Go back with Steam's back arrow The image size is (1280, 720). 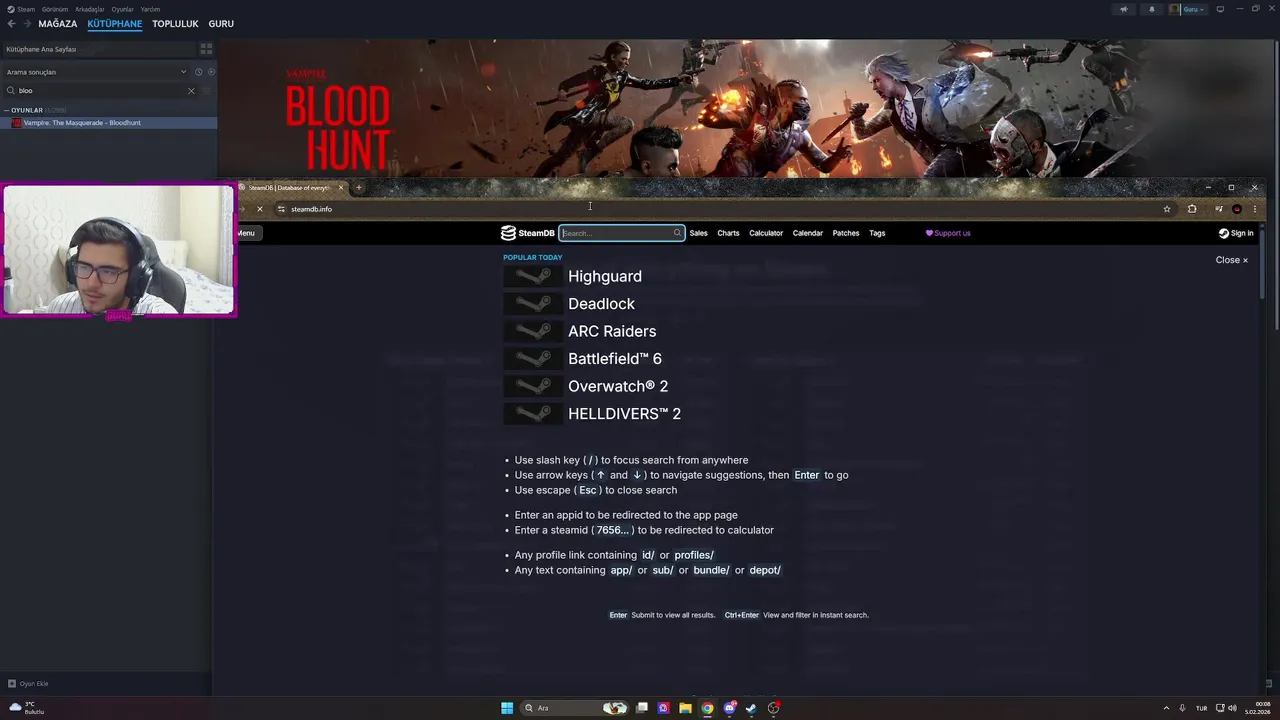tap(12, 24)
